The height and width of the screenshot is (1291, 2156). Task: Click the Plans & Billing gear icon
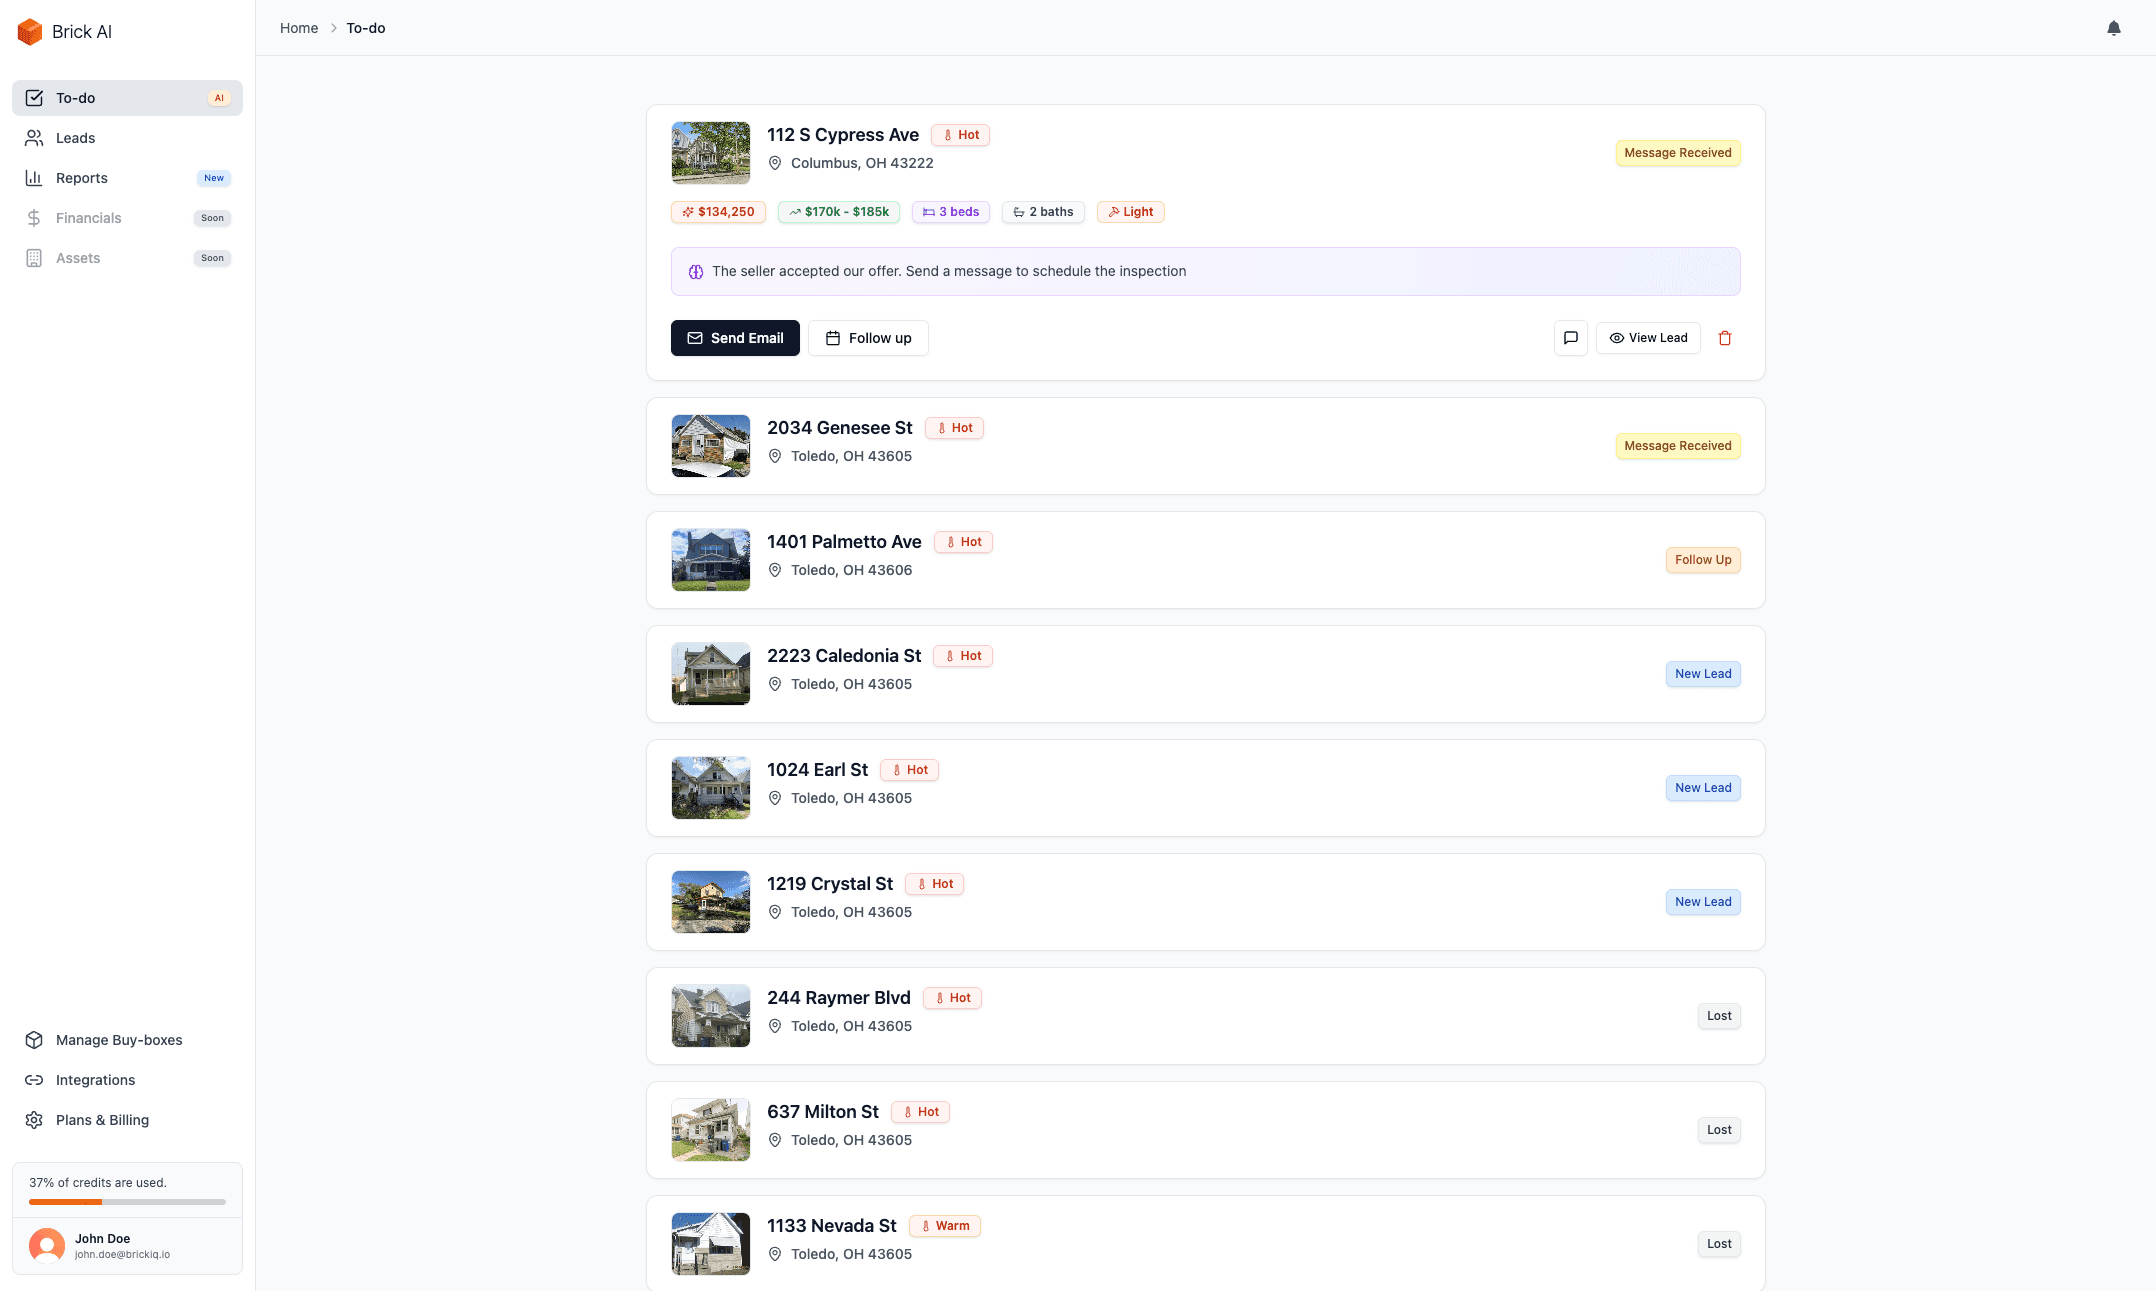pos(34,1120)
